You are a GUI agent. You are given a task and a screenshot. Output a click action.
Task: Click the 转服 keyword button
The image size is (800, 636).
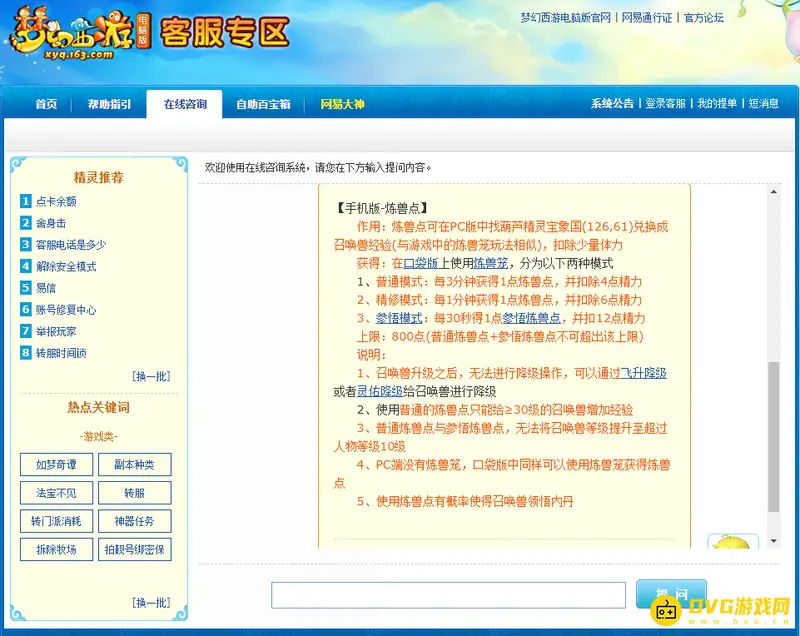(x=135, y=493)
